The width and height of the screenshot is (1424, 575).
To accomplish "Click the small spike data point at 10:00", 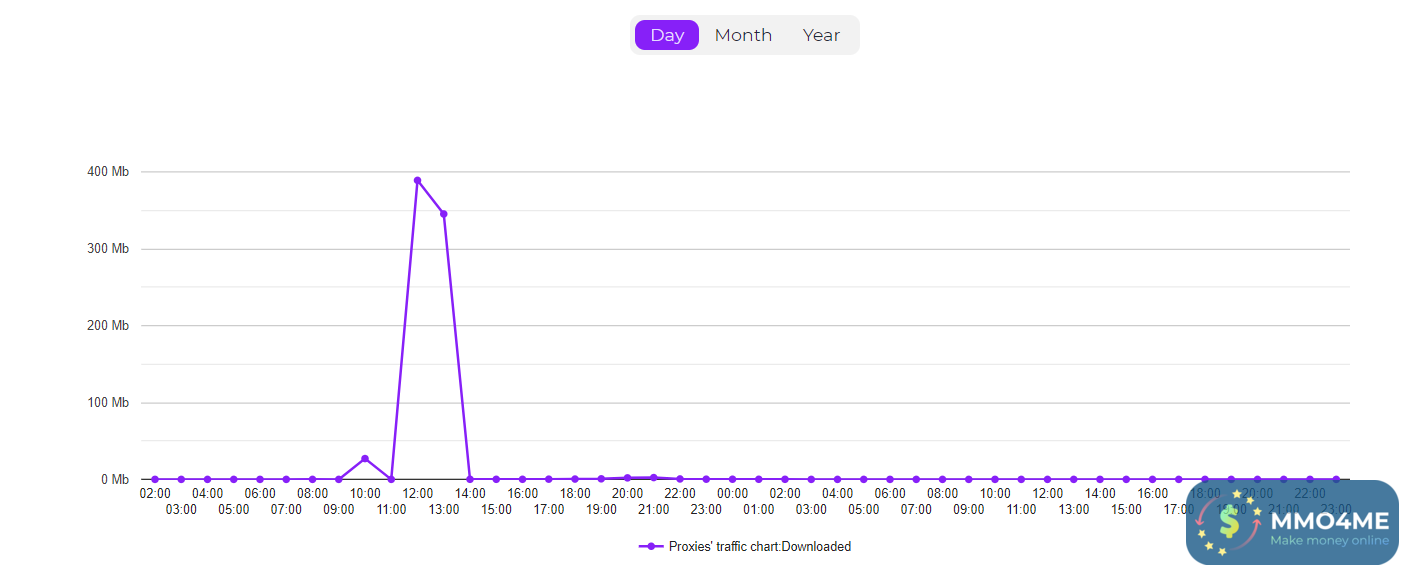I will [x=365, y=459].
